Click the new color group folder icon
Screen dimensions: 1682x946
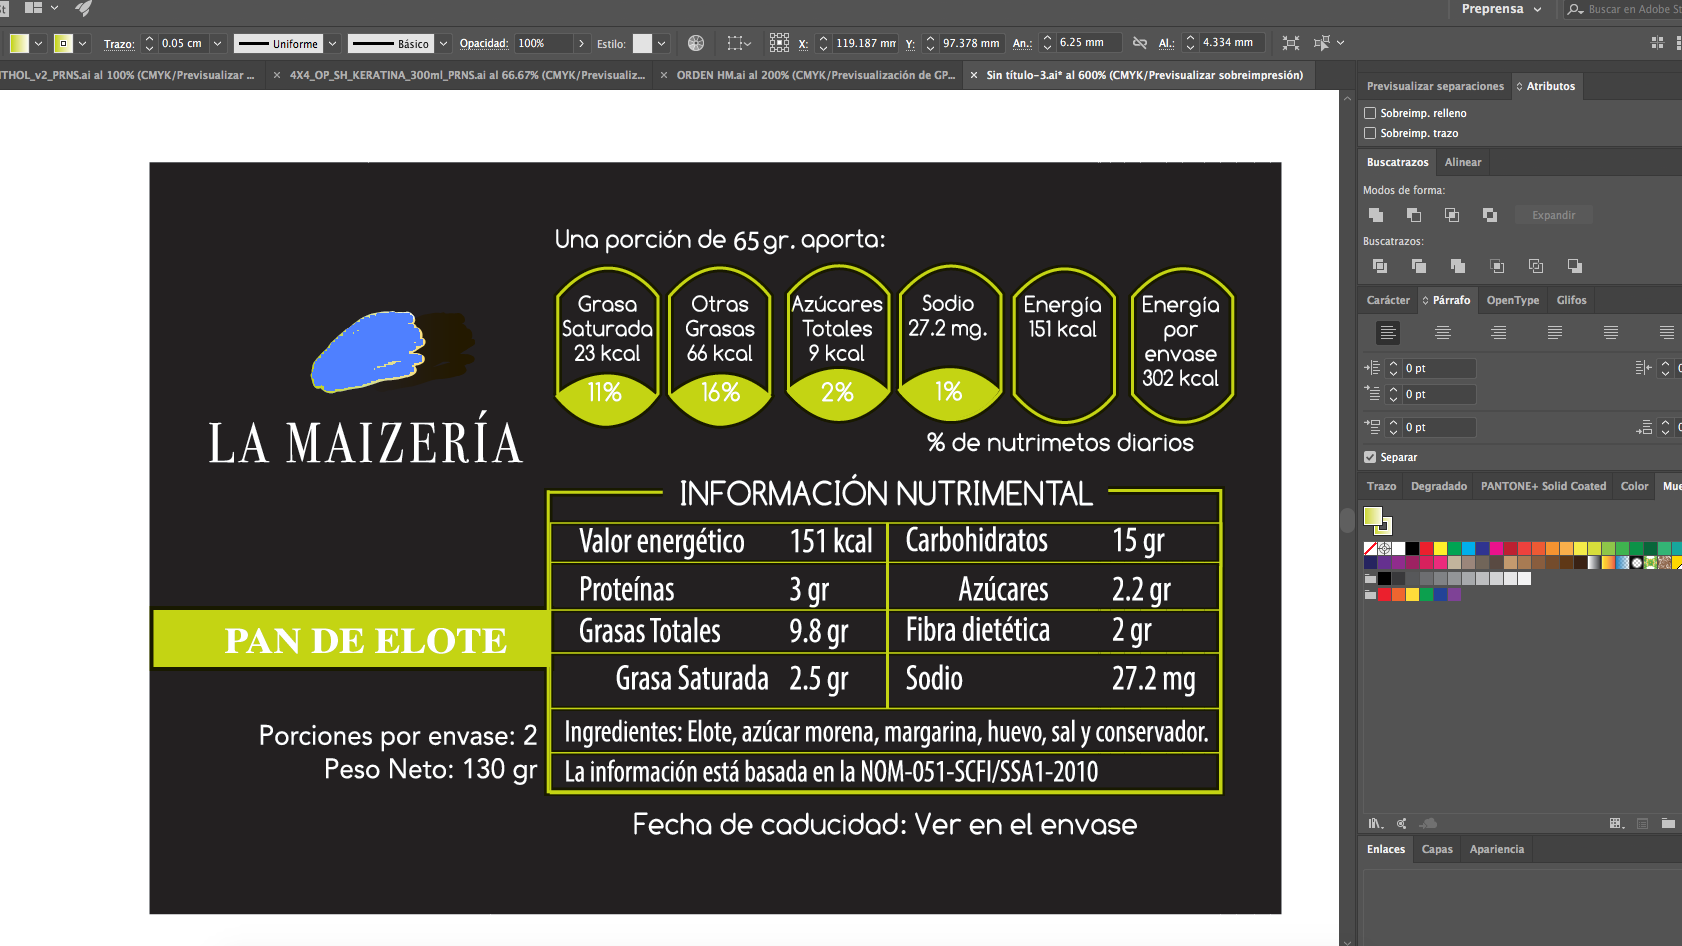pos(1668,823)
